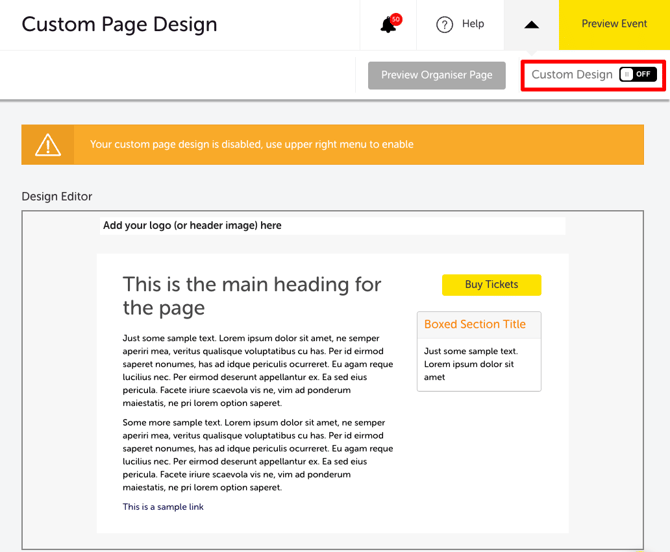Screen dimensions: 670x552
Task: Click the 'Add your logo (or header image) here' area
Action: tap(332, 226)
